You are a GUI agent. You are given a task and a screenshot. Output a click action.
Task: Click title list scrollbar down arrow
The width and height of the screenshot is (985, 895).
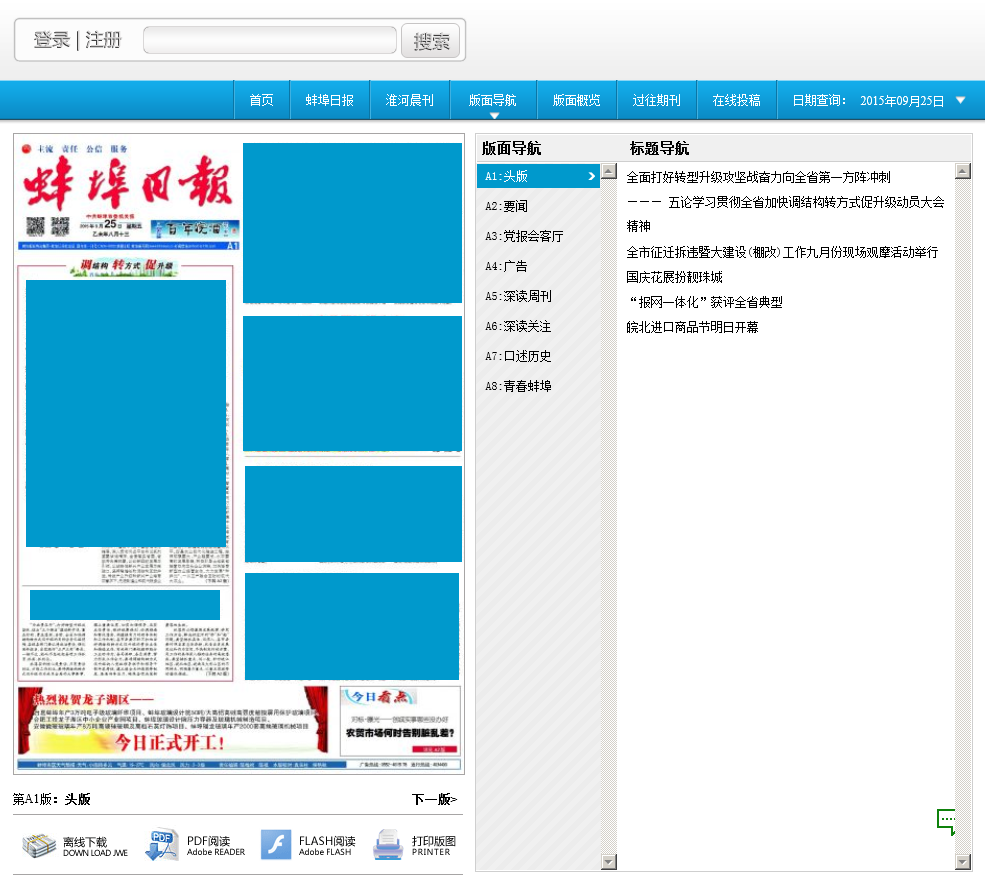(963, 862)
